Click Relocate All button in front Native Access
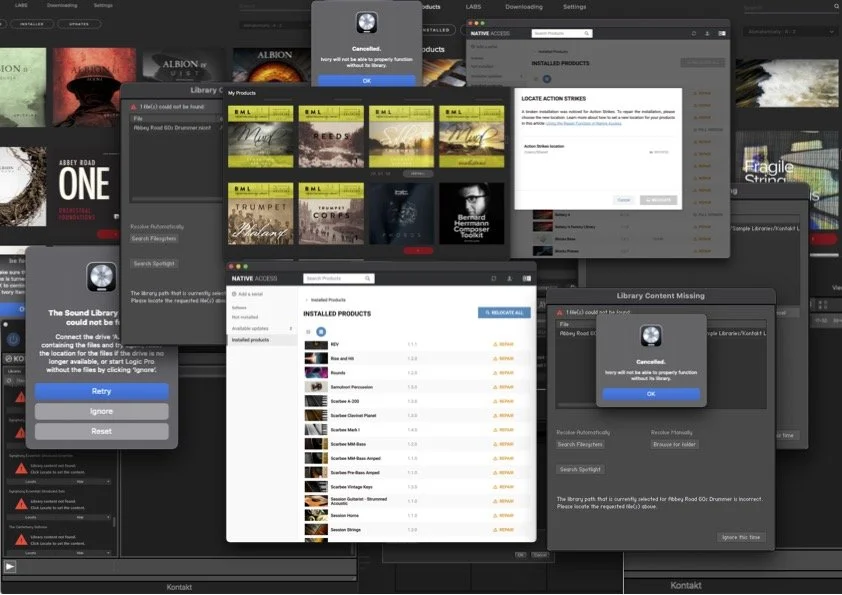Image resolution: width=842 pixels, height=595 pixels. (504, 313)
